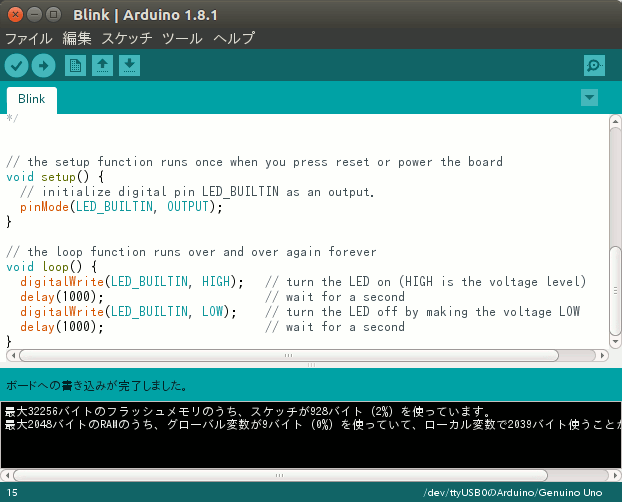Click the comment 'initialize digital pin LED_BUILTIN'

160,192
